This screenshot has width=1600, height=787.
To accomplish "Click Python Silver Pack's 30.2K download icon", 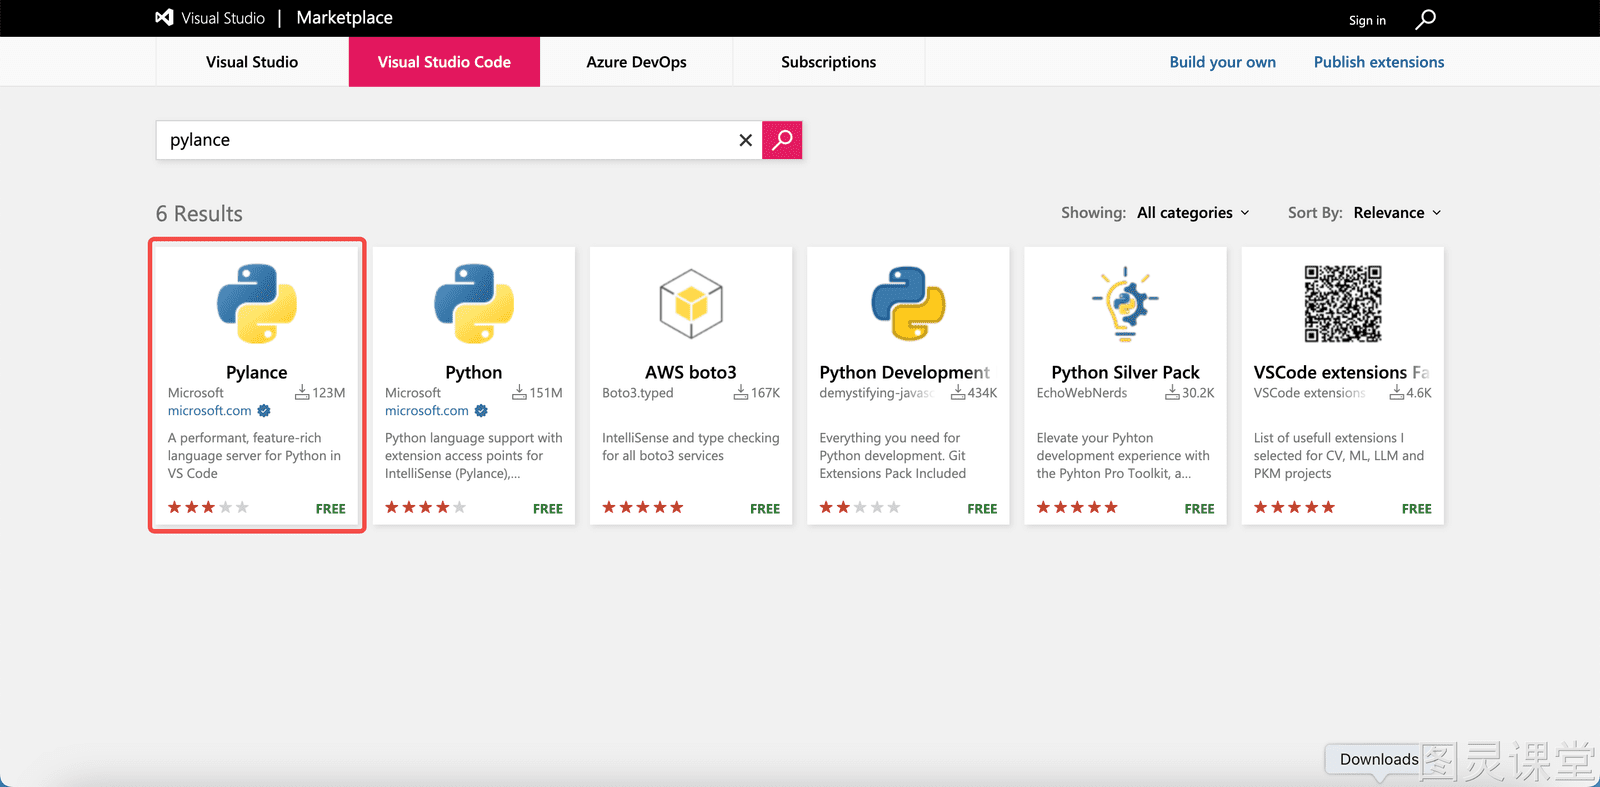I will 1172,393.
